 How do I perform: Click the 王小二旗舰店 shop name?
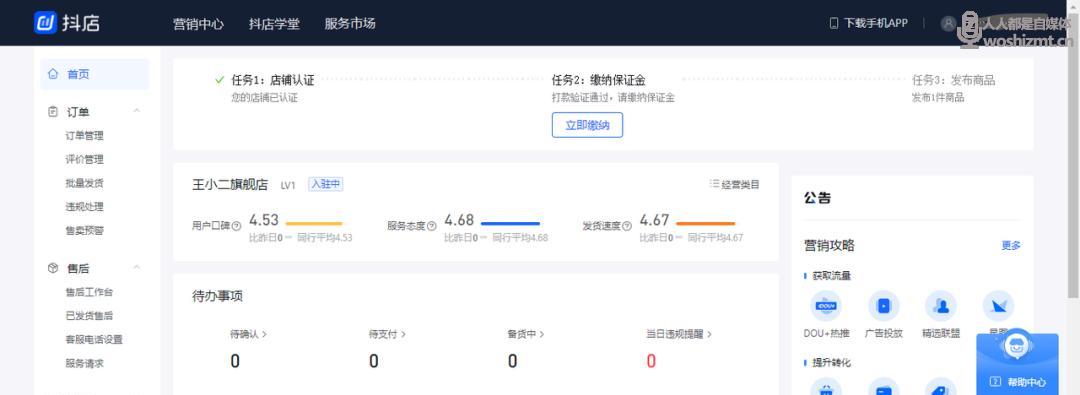[230, 185]
